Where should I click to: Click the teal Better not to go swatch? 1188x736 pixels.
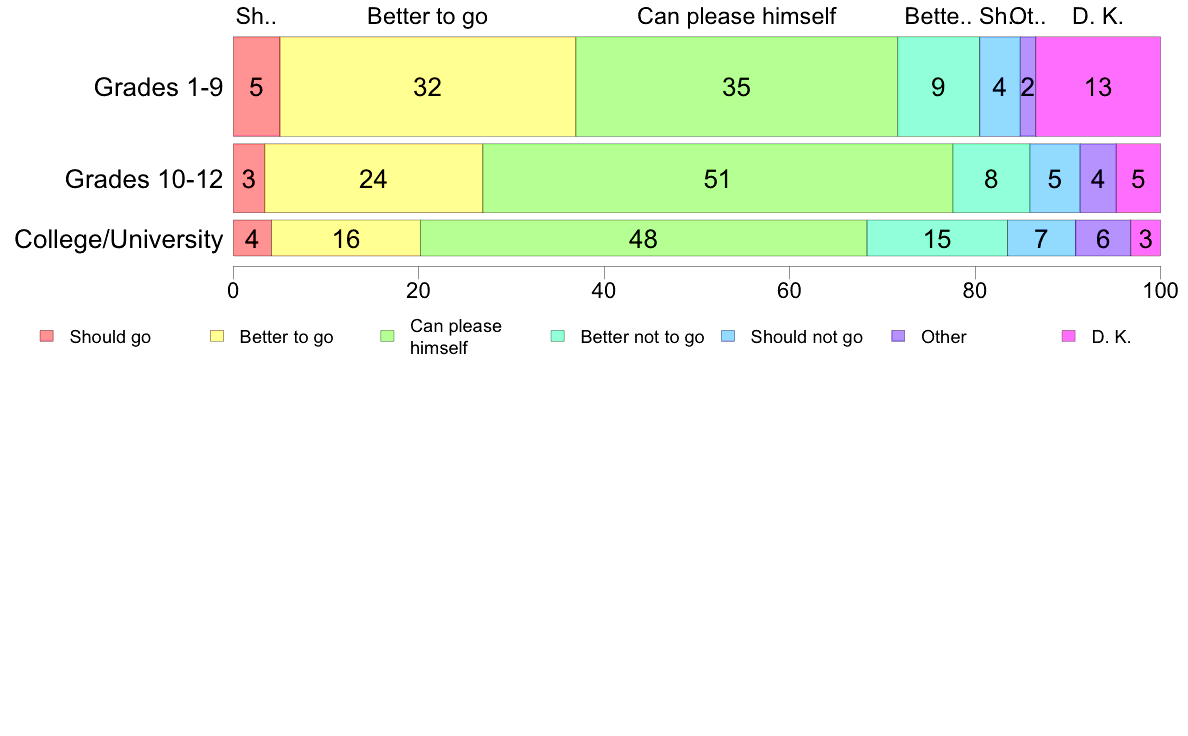point(558,336)
